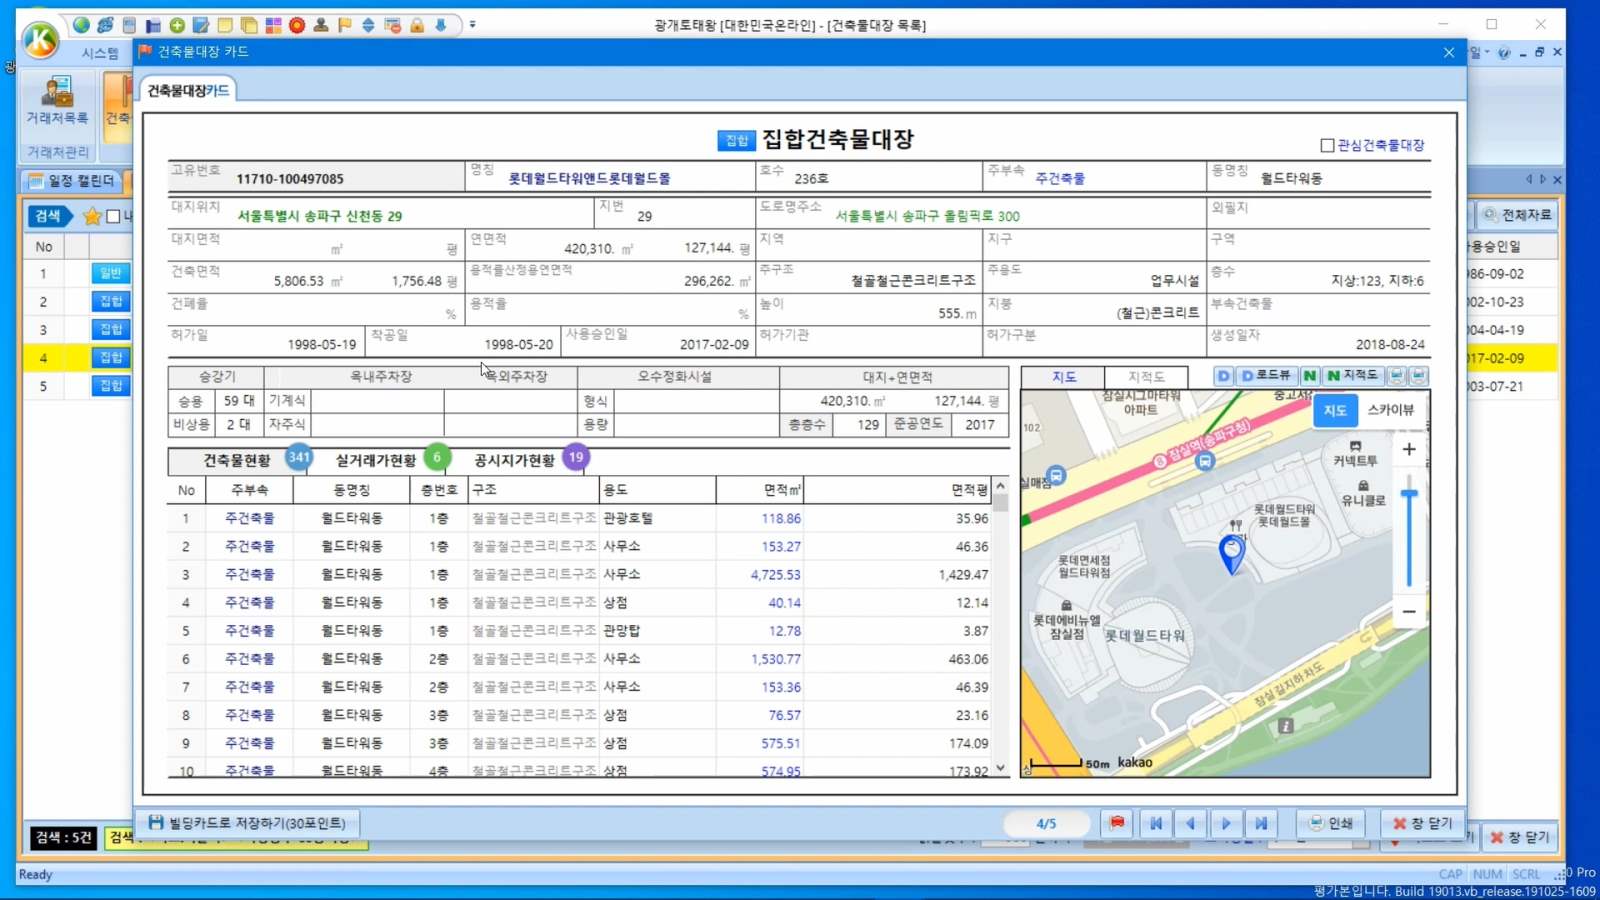
Task: Go to the previous building record
Action: [x=1190, y=823]
